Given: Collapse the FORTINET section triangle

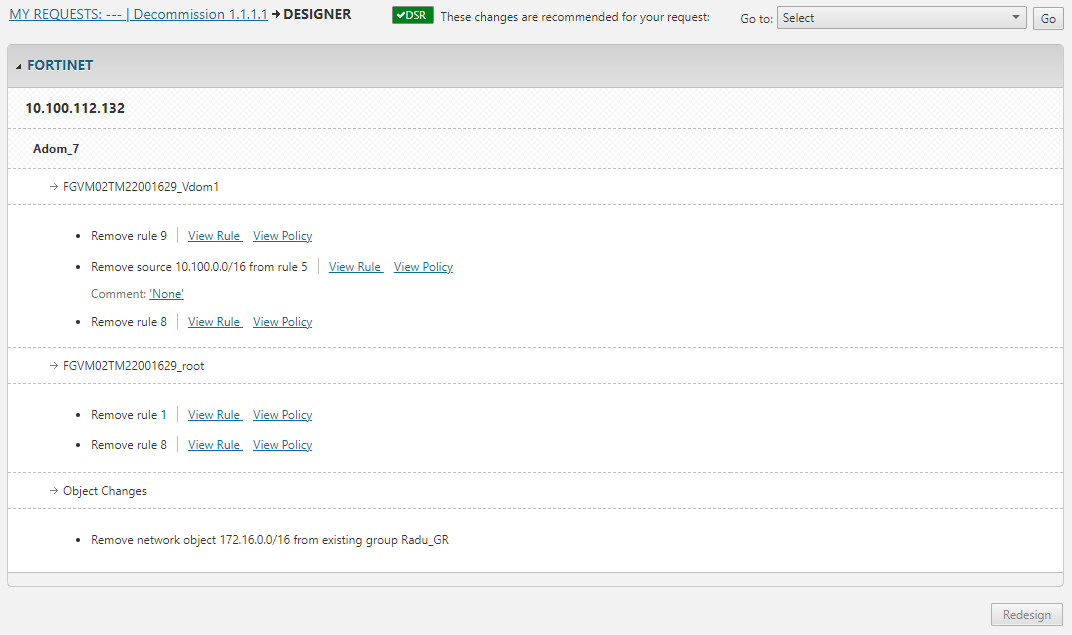Looking at the screenshot, I should [x=18, y=66].
